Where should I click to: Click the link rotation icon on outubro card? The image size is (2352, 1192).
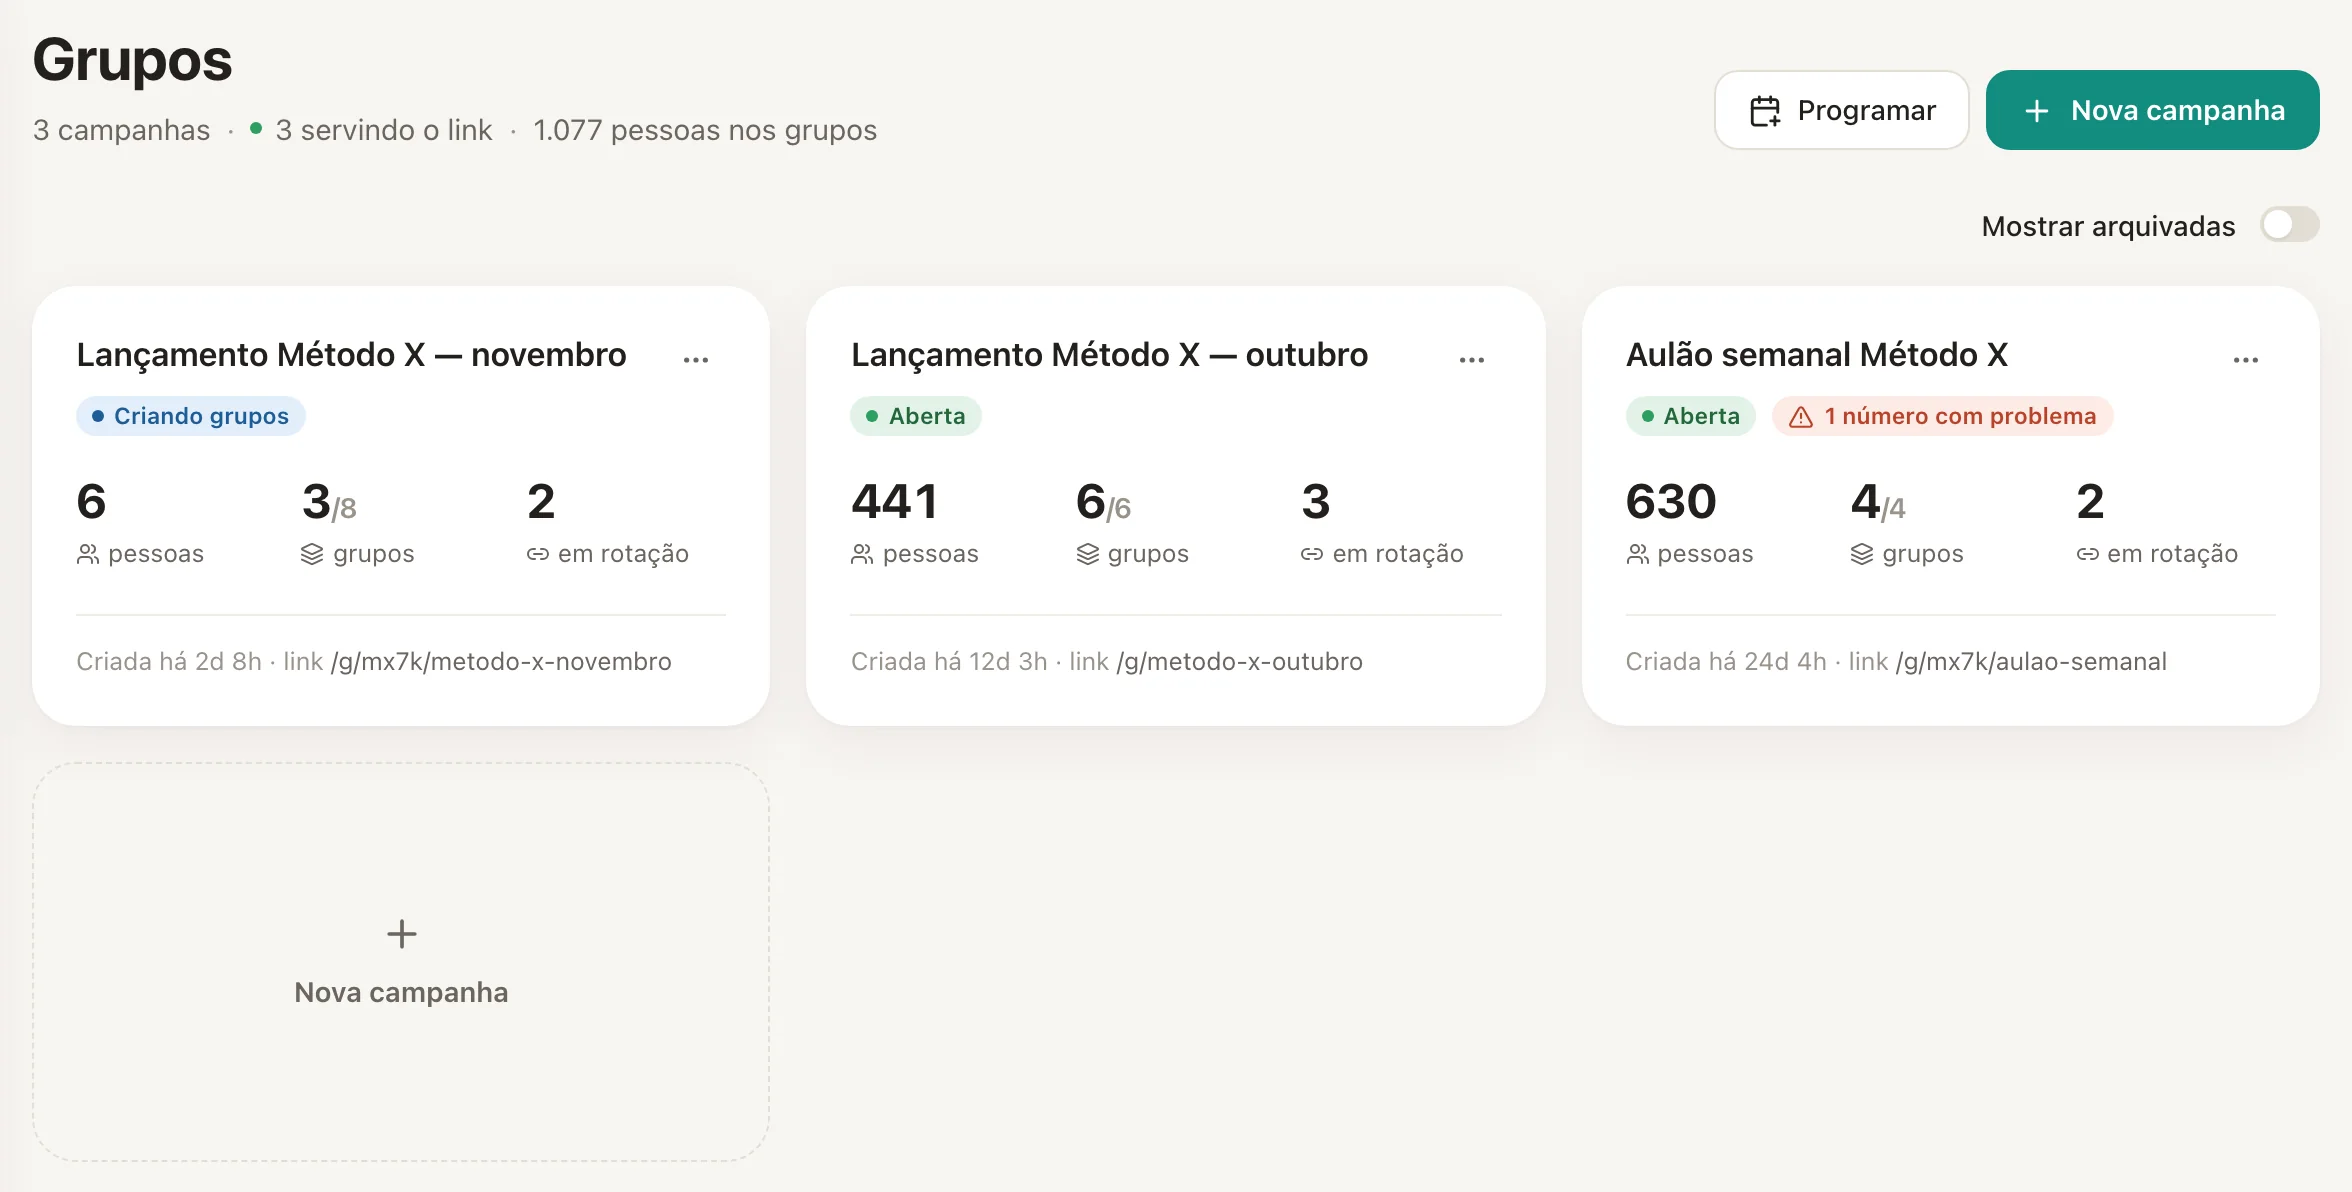tap(1312, 554)
